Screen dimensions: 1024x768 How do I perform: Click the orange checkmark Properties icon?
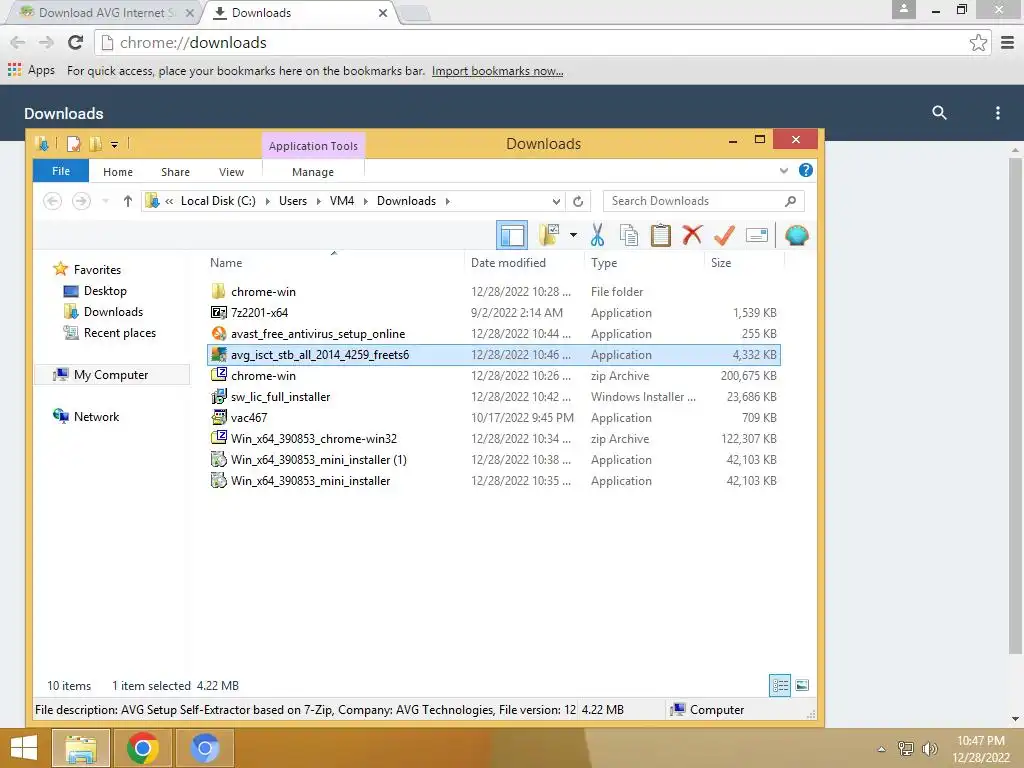click(x=724, y=235)
